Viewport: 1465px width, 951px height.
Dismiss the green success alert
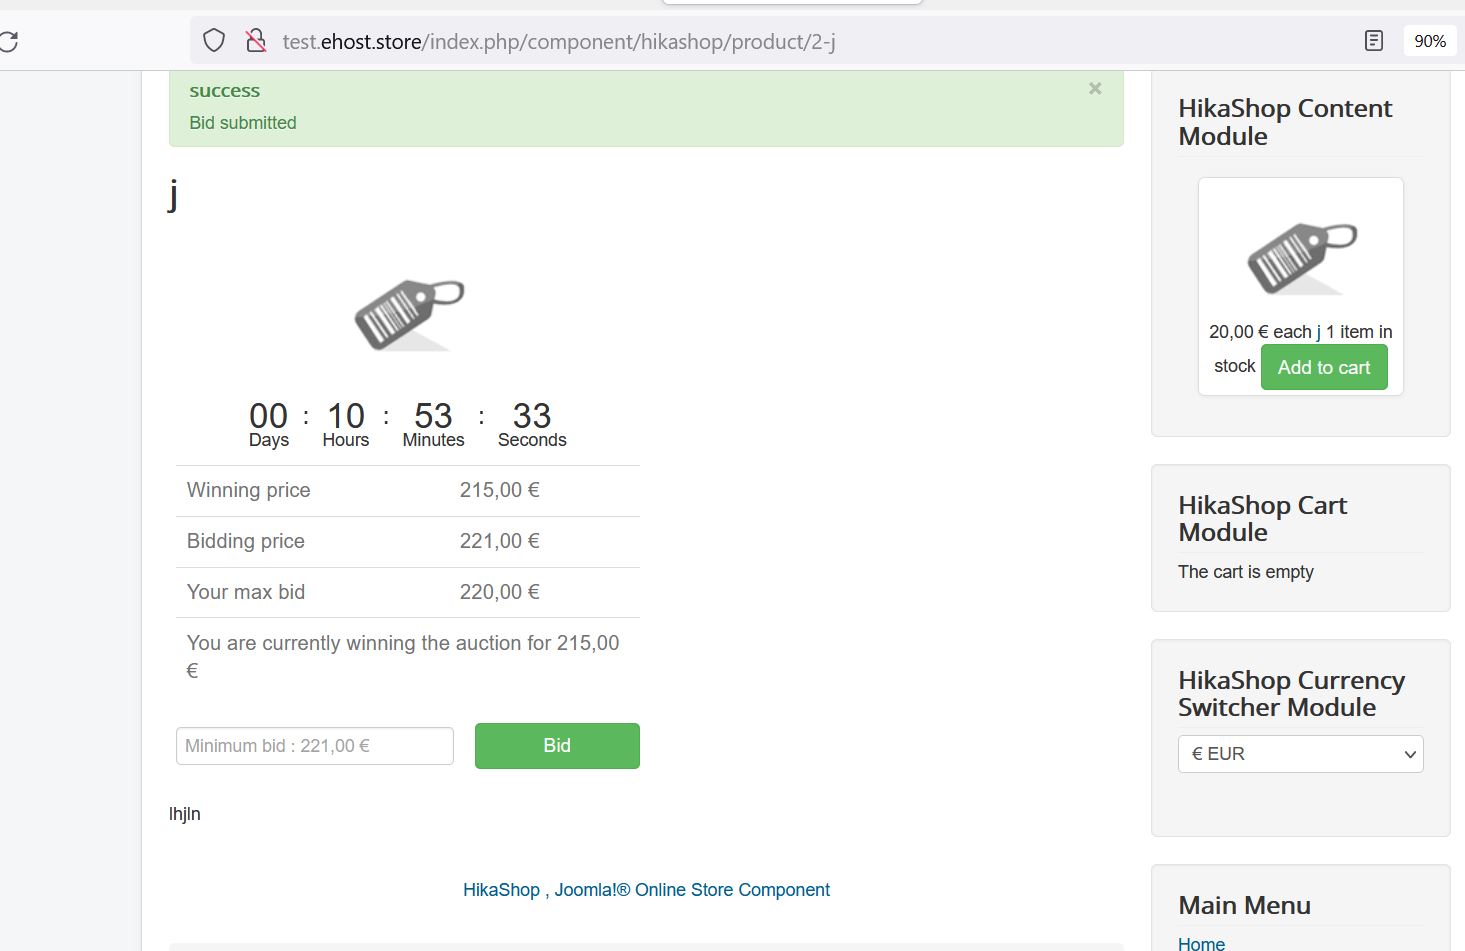pyautogui.click(x=1095, y=89)
